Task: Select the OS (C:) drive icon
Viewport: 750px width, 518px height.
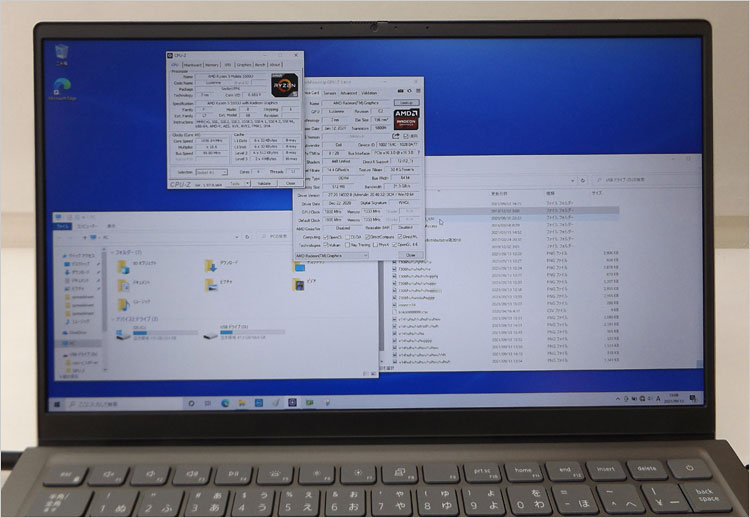Action: (123, 336)
